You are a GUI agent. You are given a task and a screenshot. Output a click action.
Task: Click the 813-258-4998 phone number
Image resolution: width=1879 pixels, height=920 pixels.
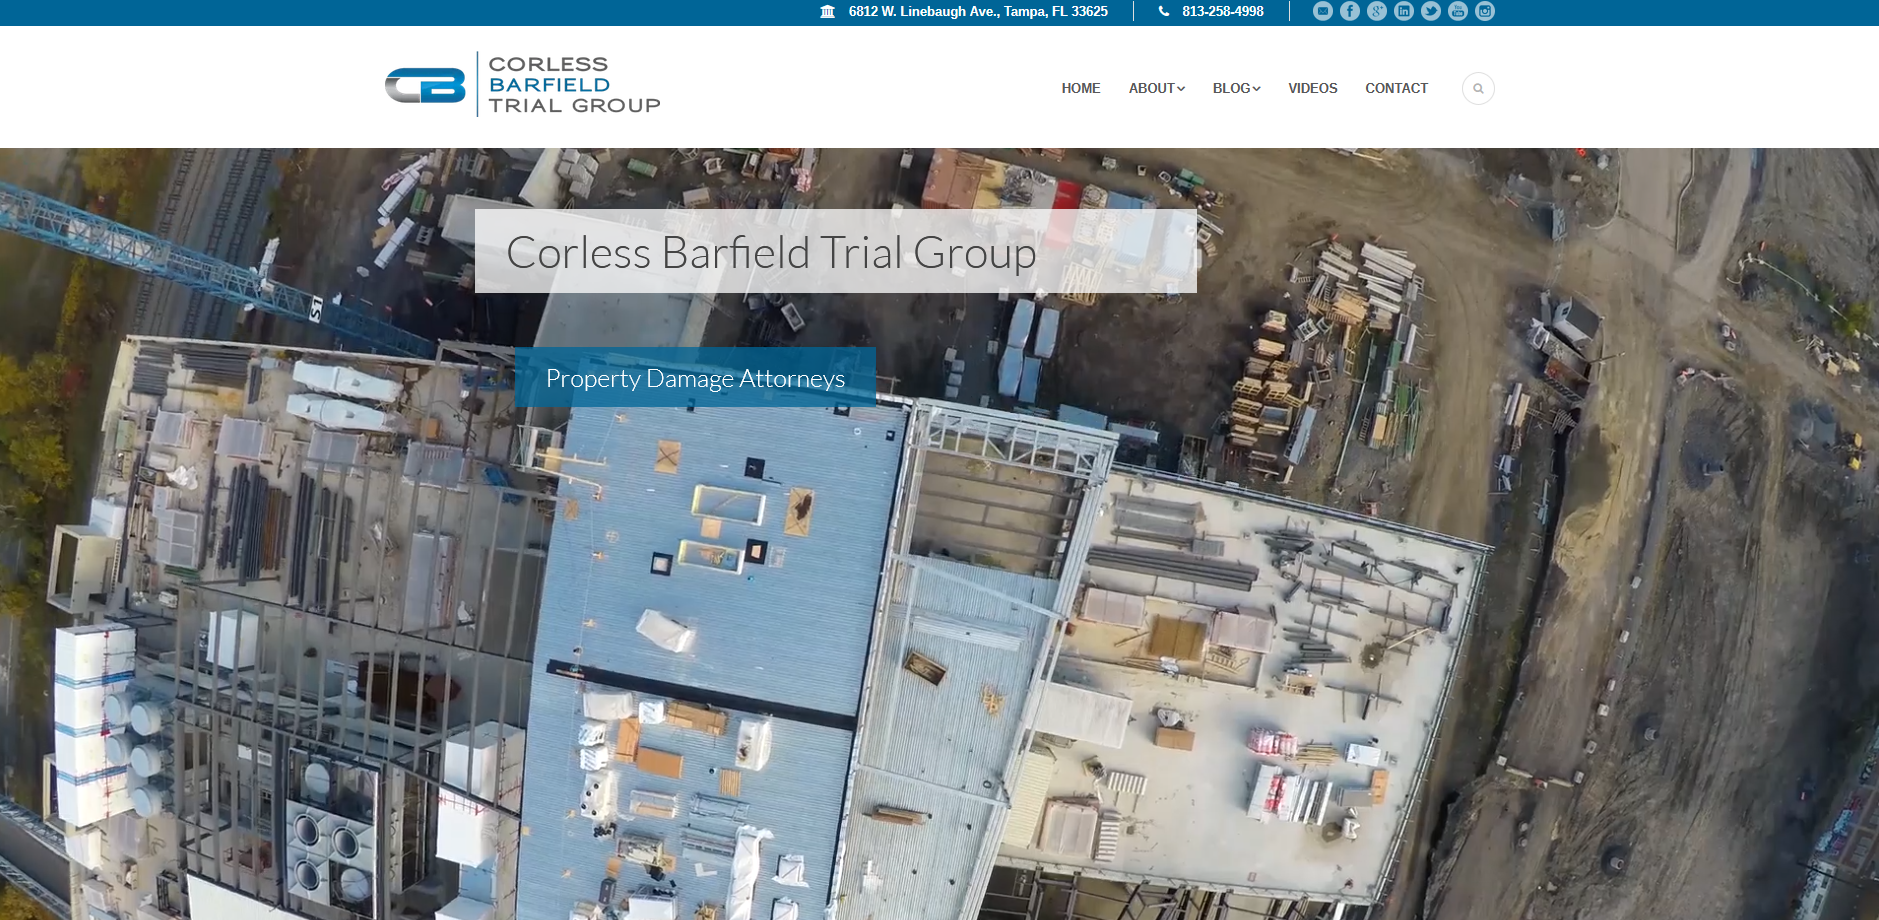[x=1223, y=11]
